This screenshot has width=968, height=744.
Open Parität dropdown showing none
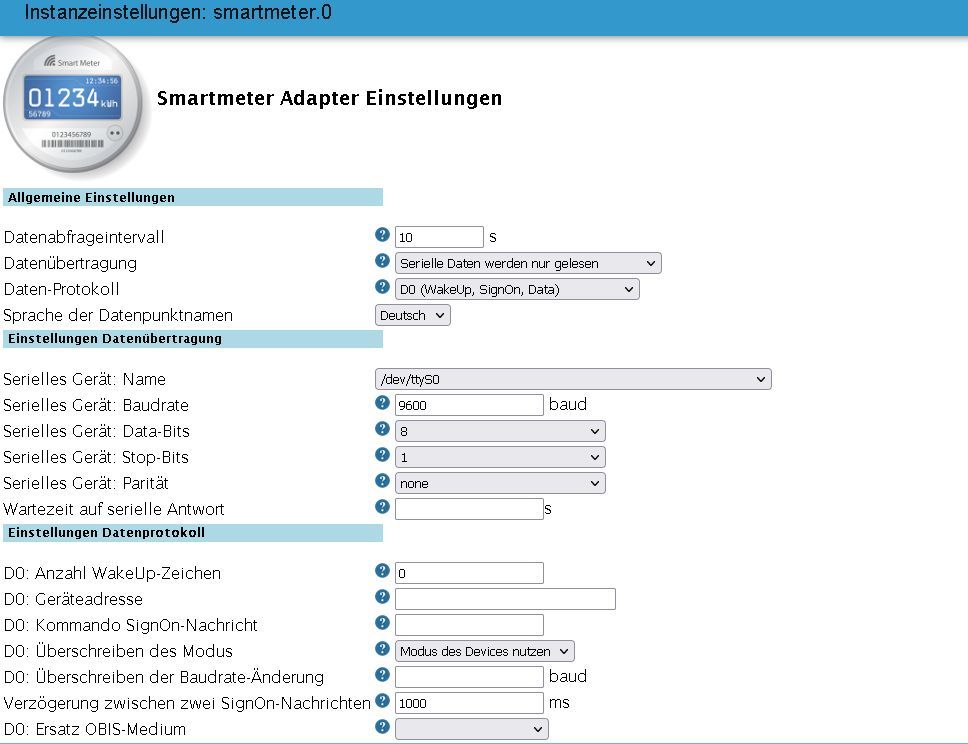[500, 483]
